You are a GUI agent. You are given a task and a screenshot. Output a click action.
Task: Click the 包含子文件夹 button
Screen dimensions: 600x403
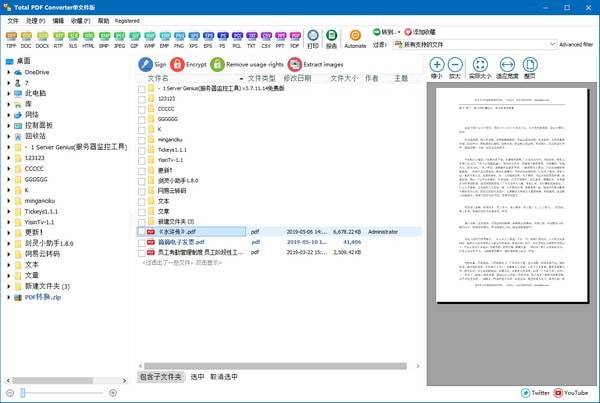[x=161, y=377]
